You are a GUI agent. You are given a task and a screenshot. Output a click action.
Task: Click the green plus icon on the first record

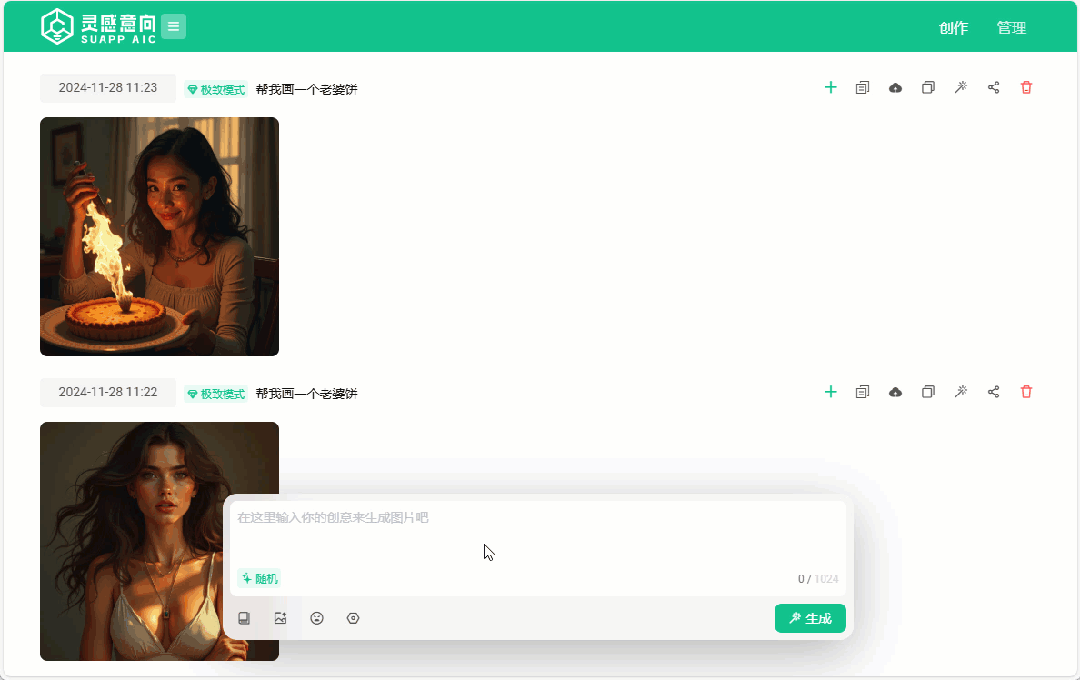pyautogui.click(x=830, y=88)
